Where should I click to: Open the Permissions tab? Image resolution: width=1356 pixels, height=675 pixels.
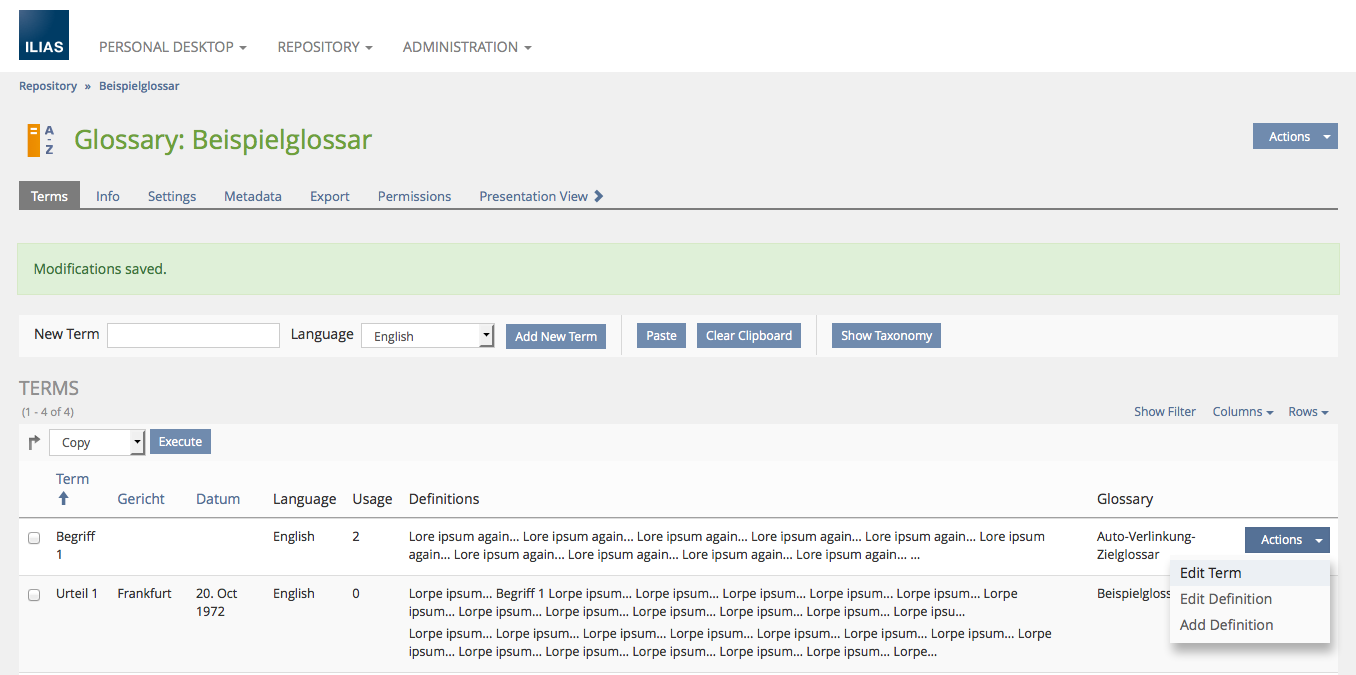click(414, 196)
